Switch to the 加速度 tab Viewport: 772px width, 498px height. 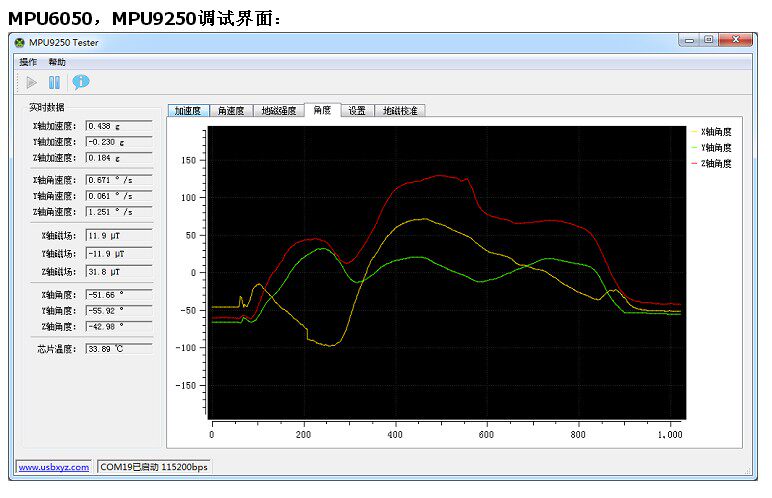[188, 110]
